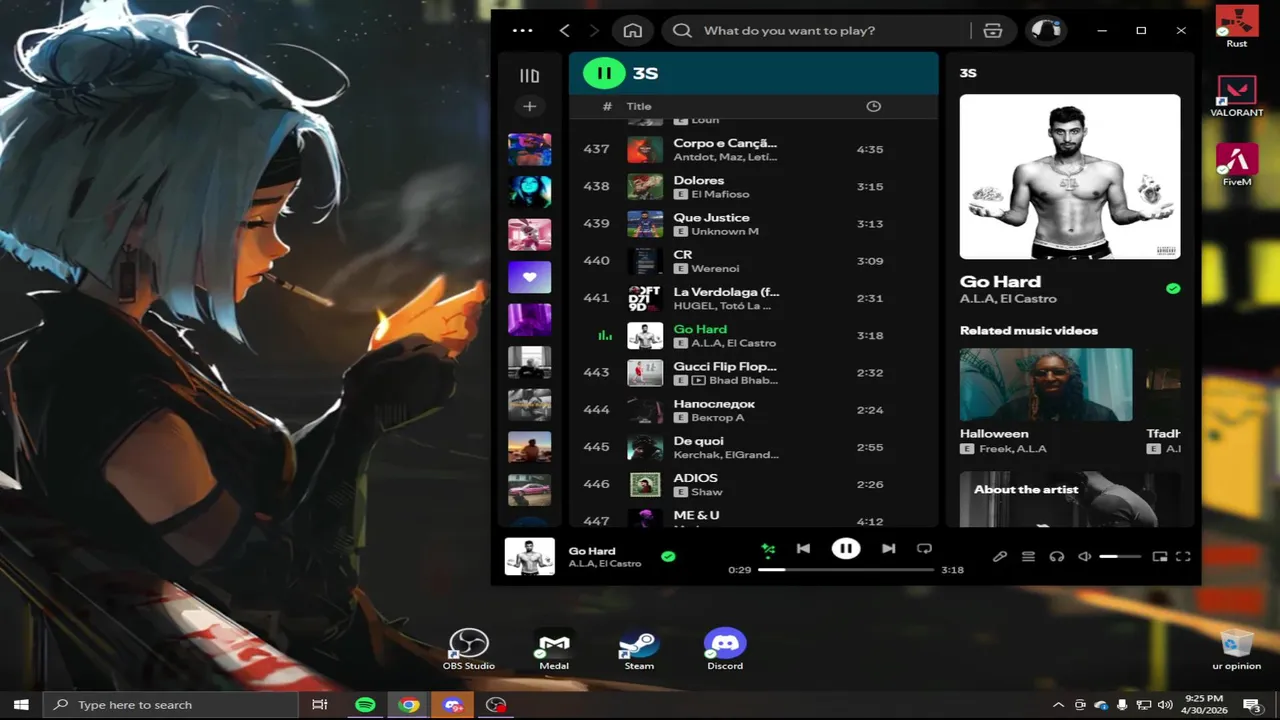
Task: Sort playlist by Title column
Action: click(639, 106)
